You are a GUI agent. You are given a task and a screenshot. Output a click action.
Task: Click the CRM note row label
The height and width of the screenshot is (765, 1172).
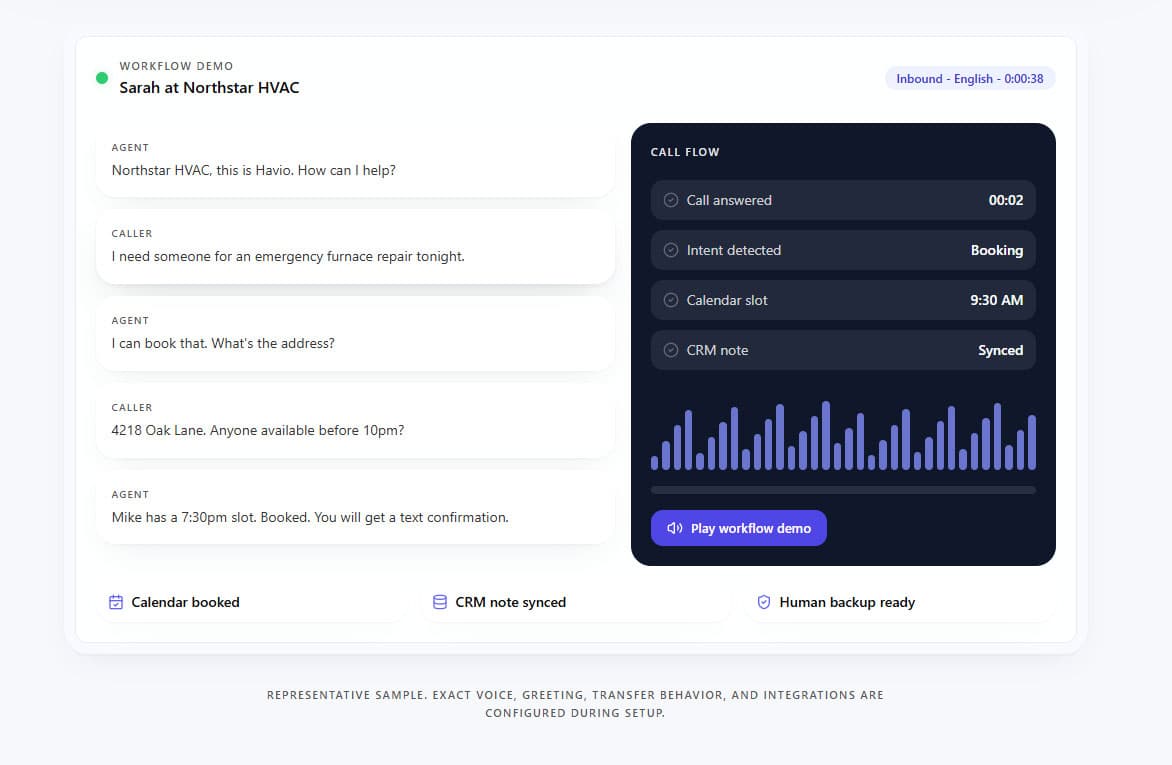pos(718,350)
